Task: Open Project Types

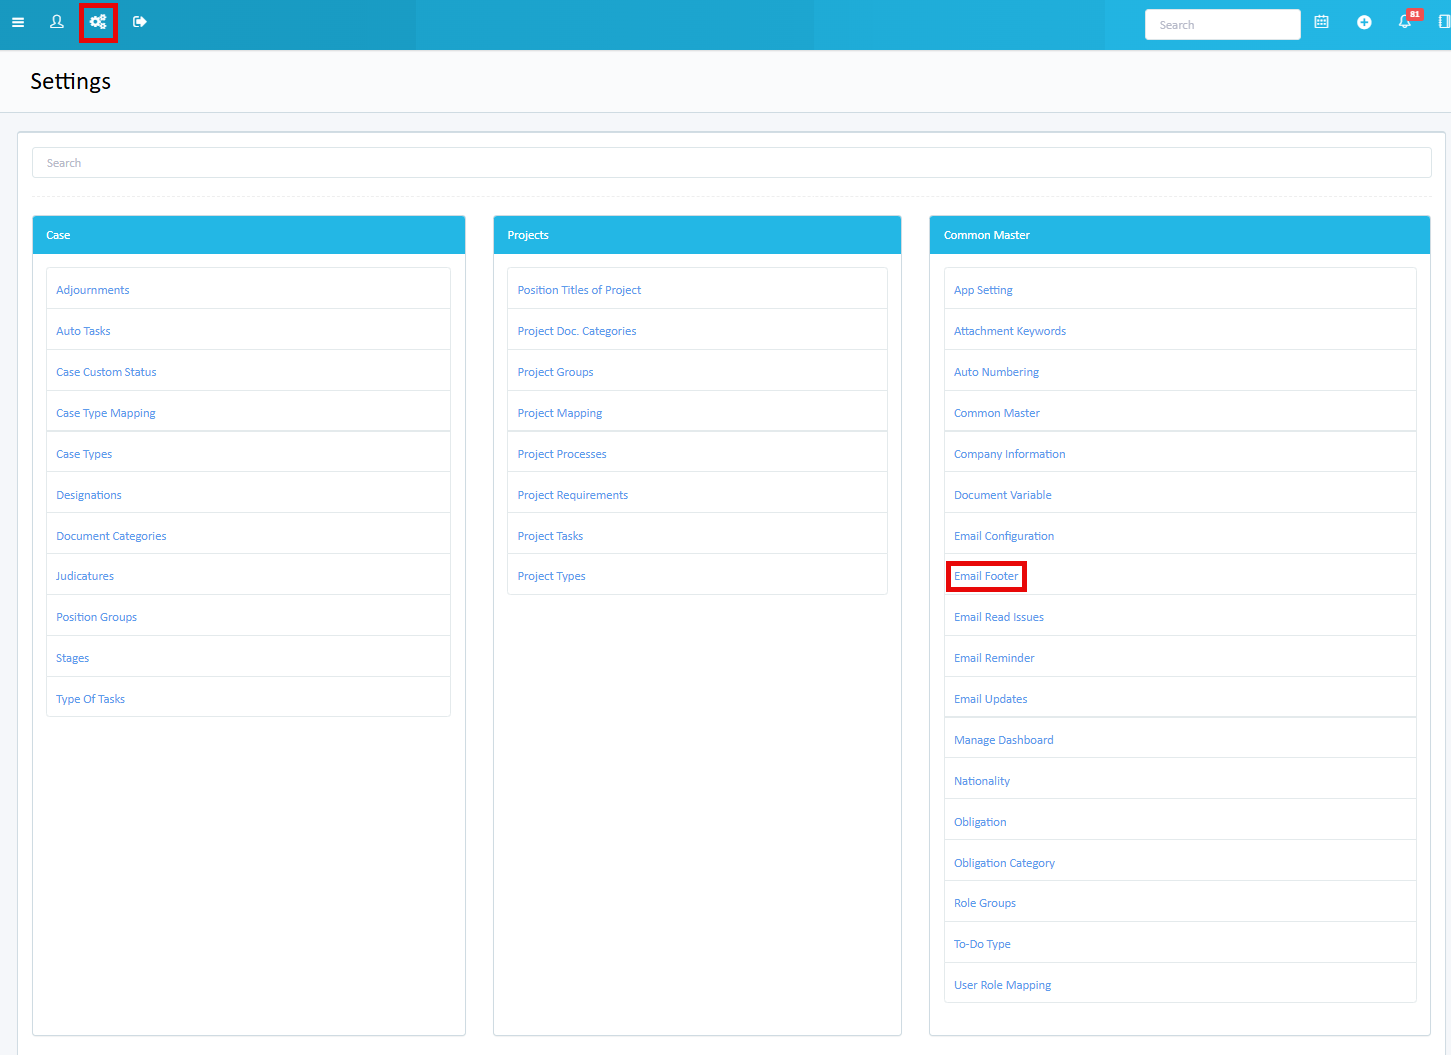Action: click(x=551, y=576)
